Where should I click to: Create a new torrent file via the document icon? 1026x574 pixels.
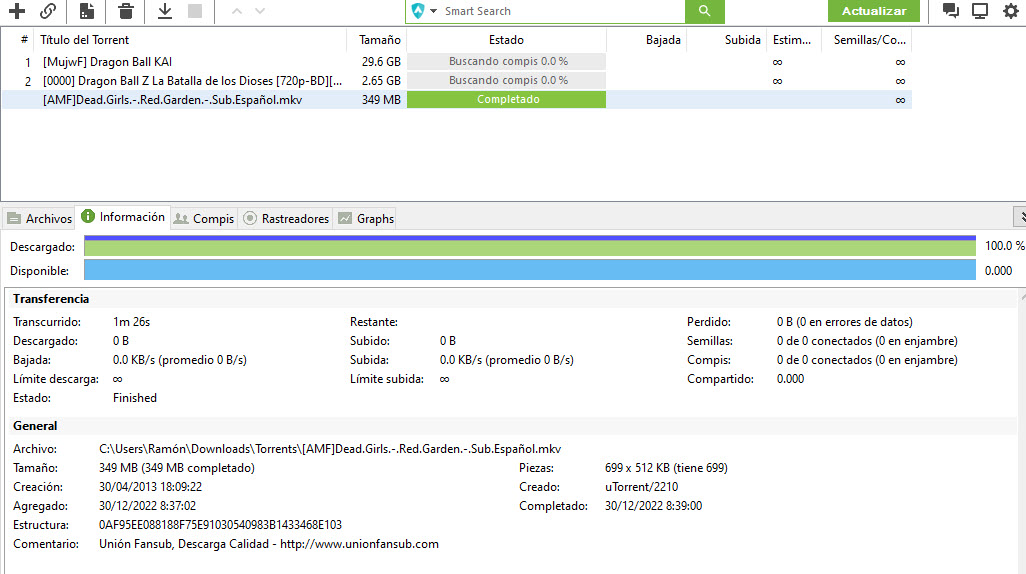(x=86, y=11)
